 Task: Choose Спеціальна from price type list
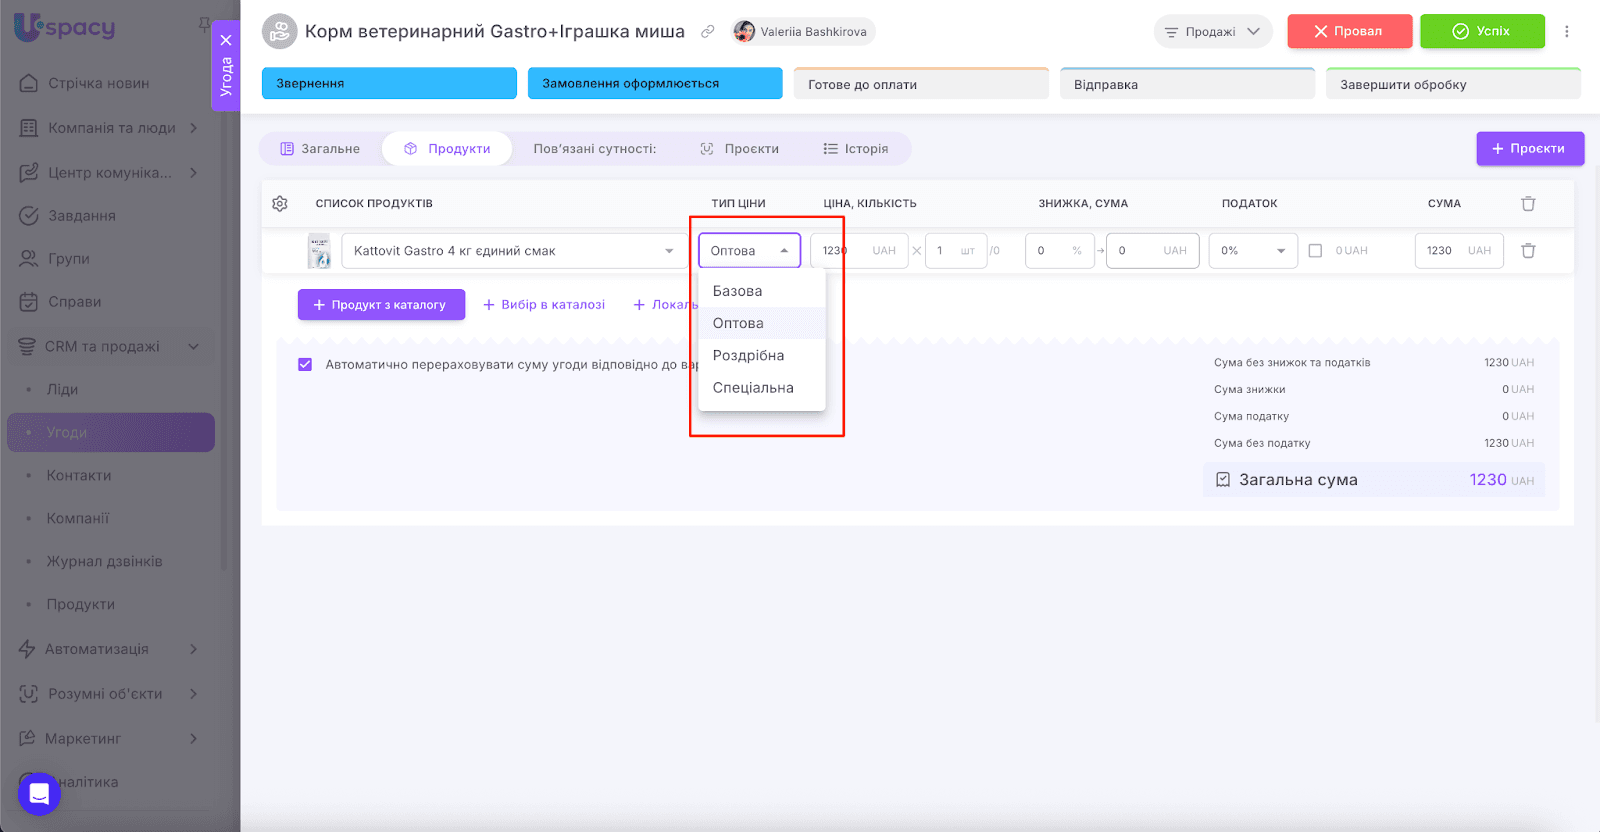pos(753,388)
